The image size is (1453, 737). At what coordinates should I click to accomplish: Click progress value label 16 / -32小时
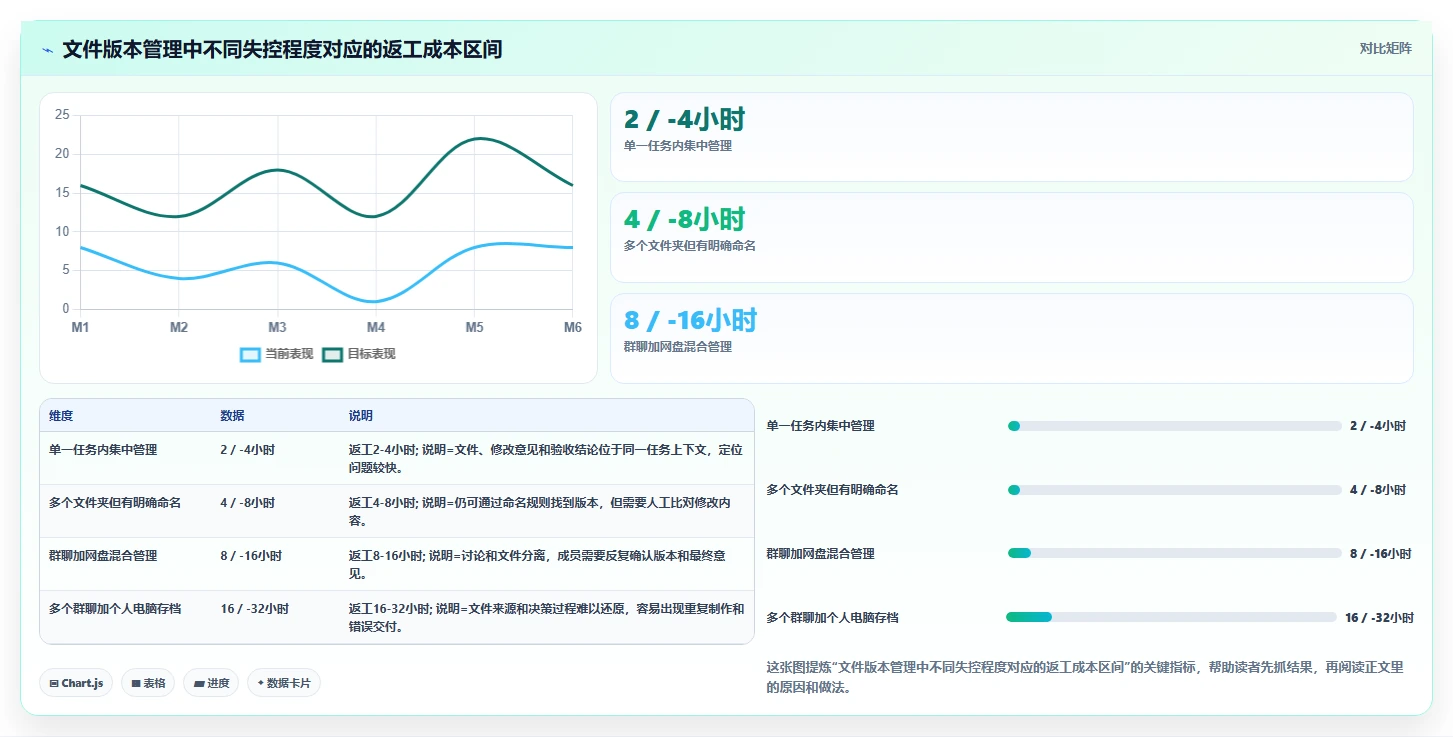click(1379, 618)
